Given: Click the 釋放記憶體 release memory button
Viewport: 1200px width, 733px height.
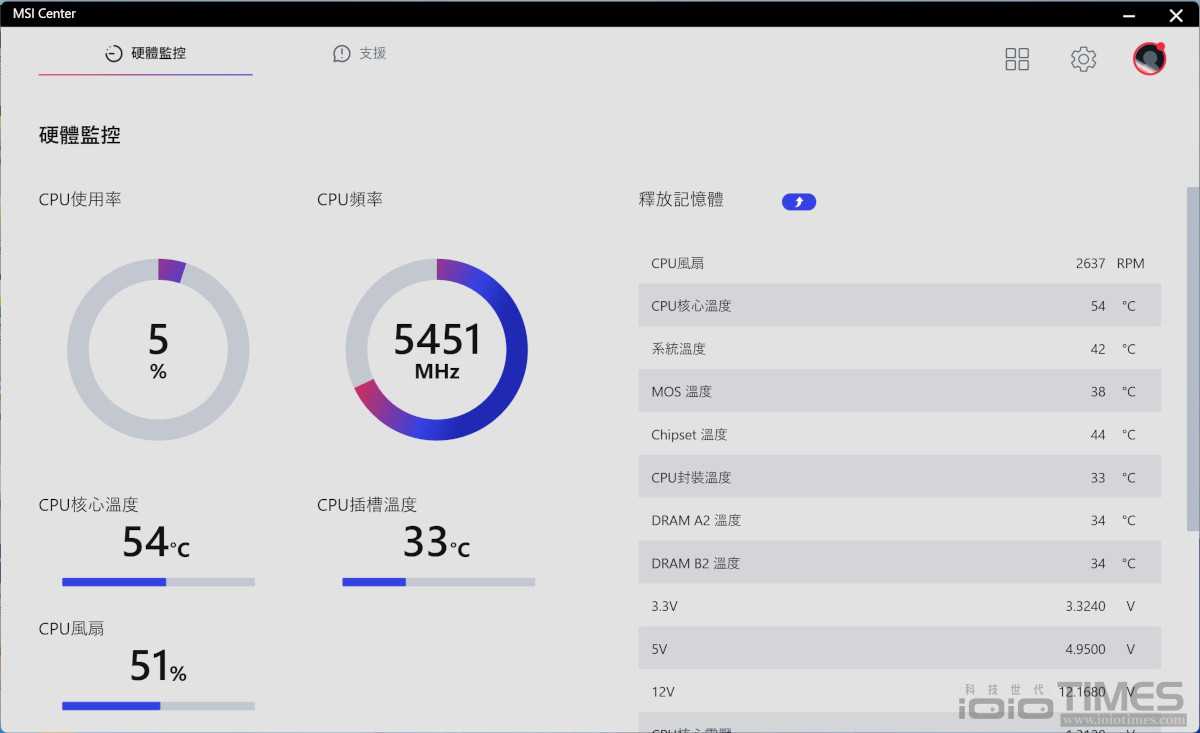Looking at the screenshot, I should pyautogui.click(x=799, y=202).
